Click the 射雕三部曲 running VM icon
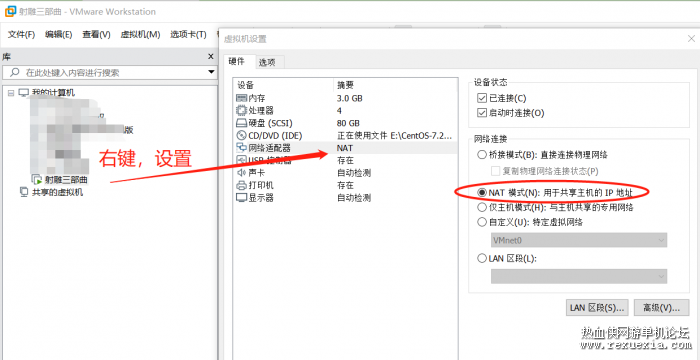The image size is (700, 360). tap(37, 180)
